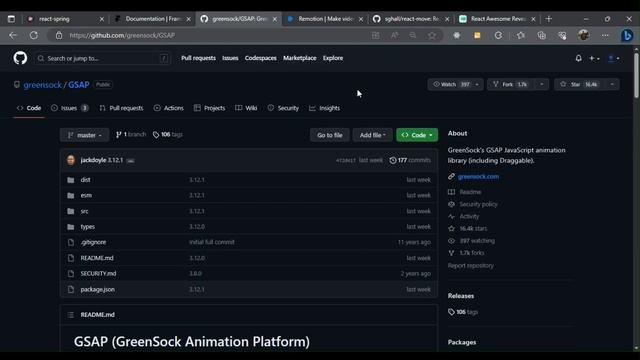Switch to the sghall/react-move tab

point(411,19)
